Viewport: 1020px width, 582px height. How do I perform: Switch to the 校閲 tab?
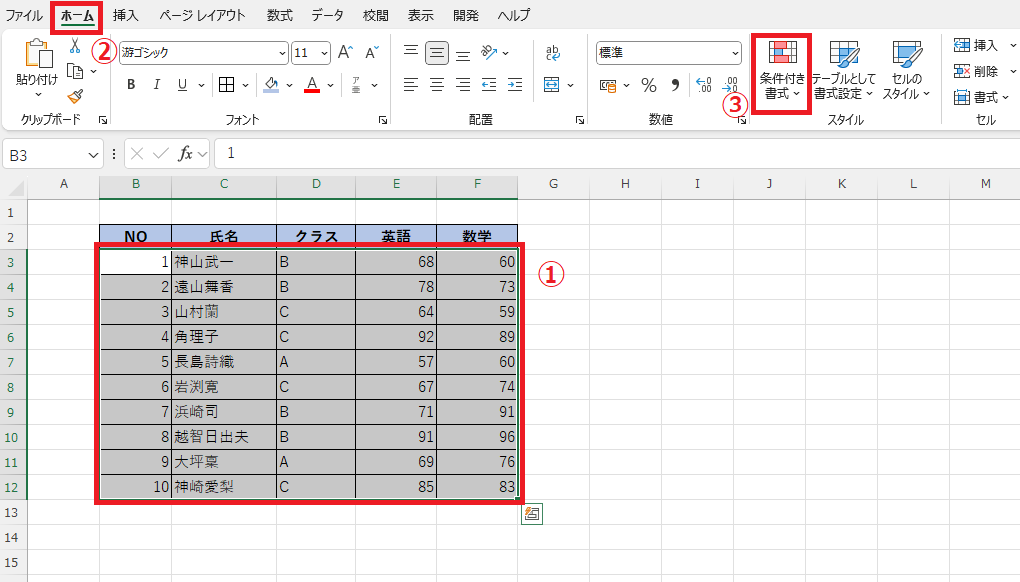[x=375, y=15]
